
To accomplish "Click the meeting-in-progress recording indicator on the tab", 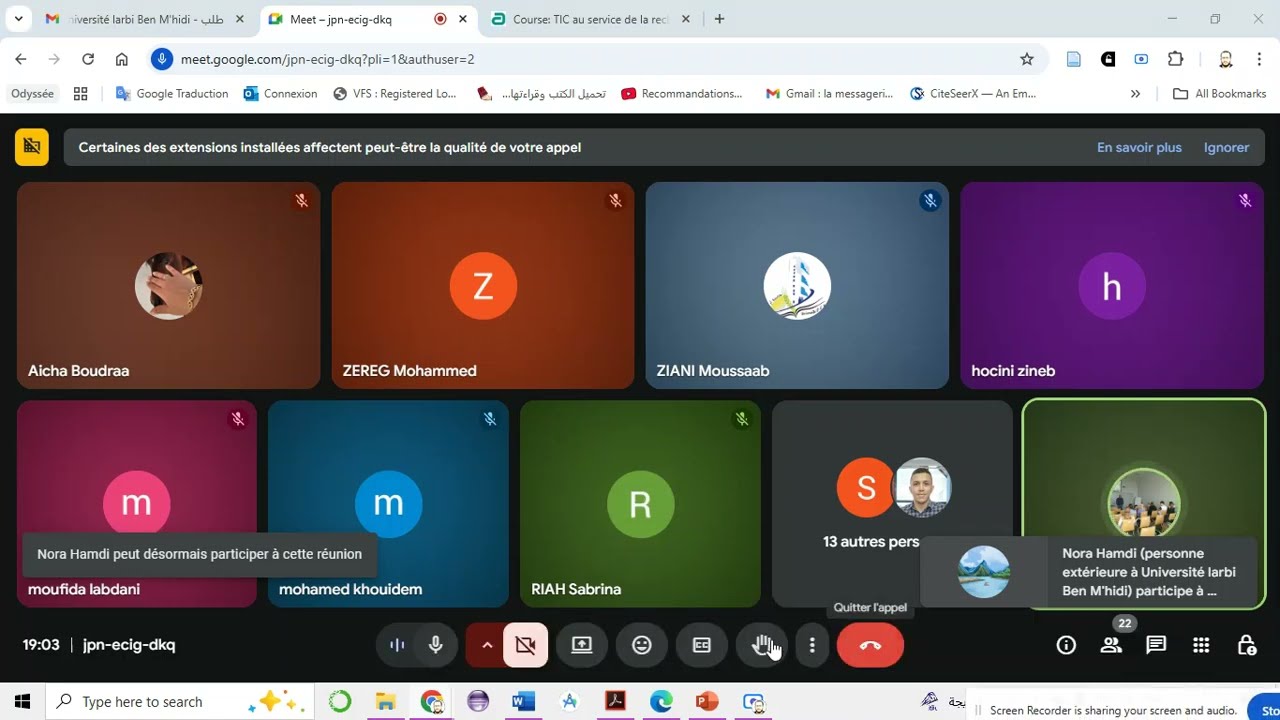I will pyautogui.click(x=441, y=19).
